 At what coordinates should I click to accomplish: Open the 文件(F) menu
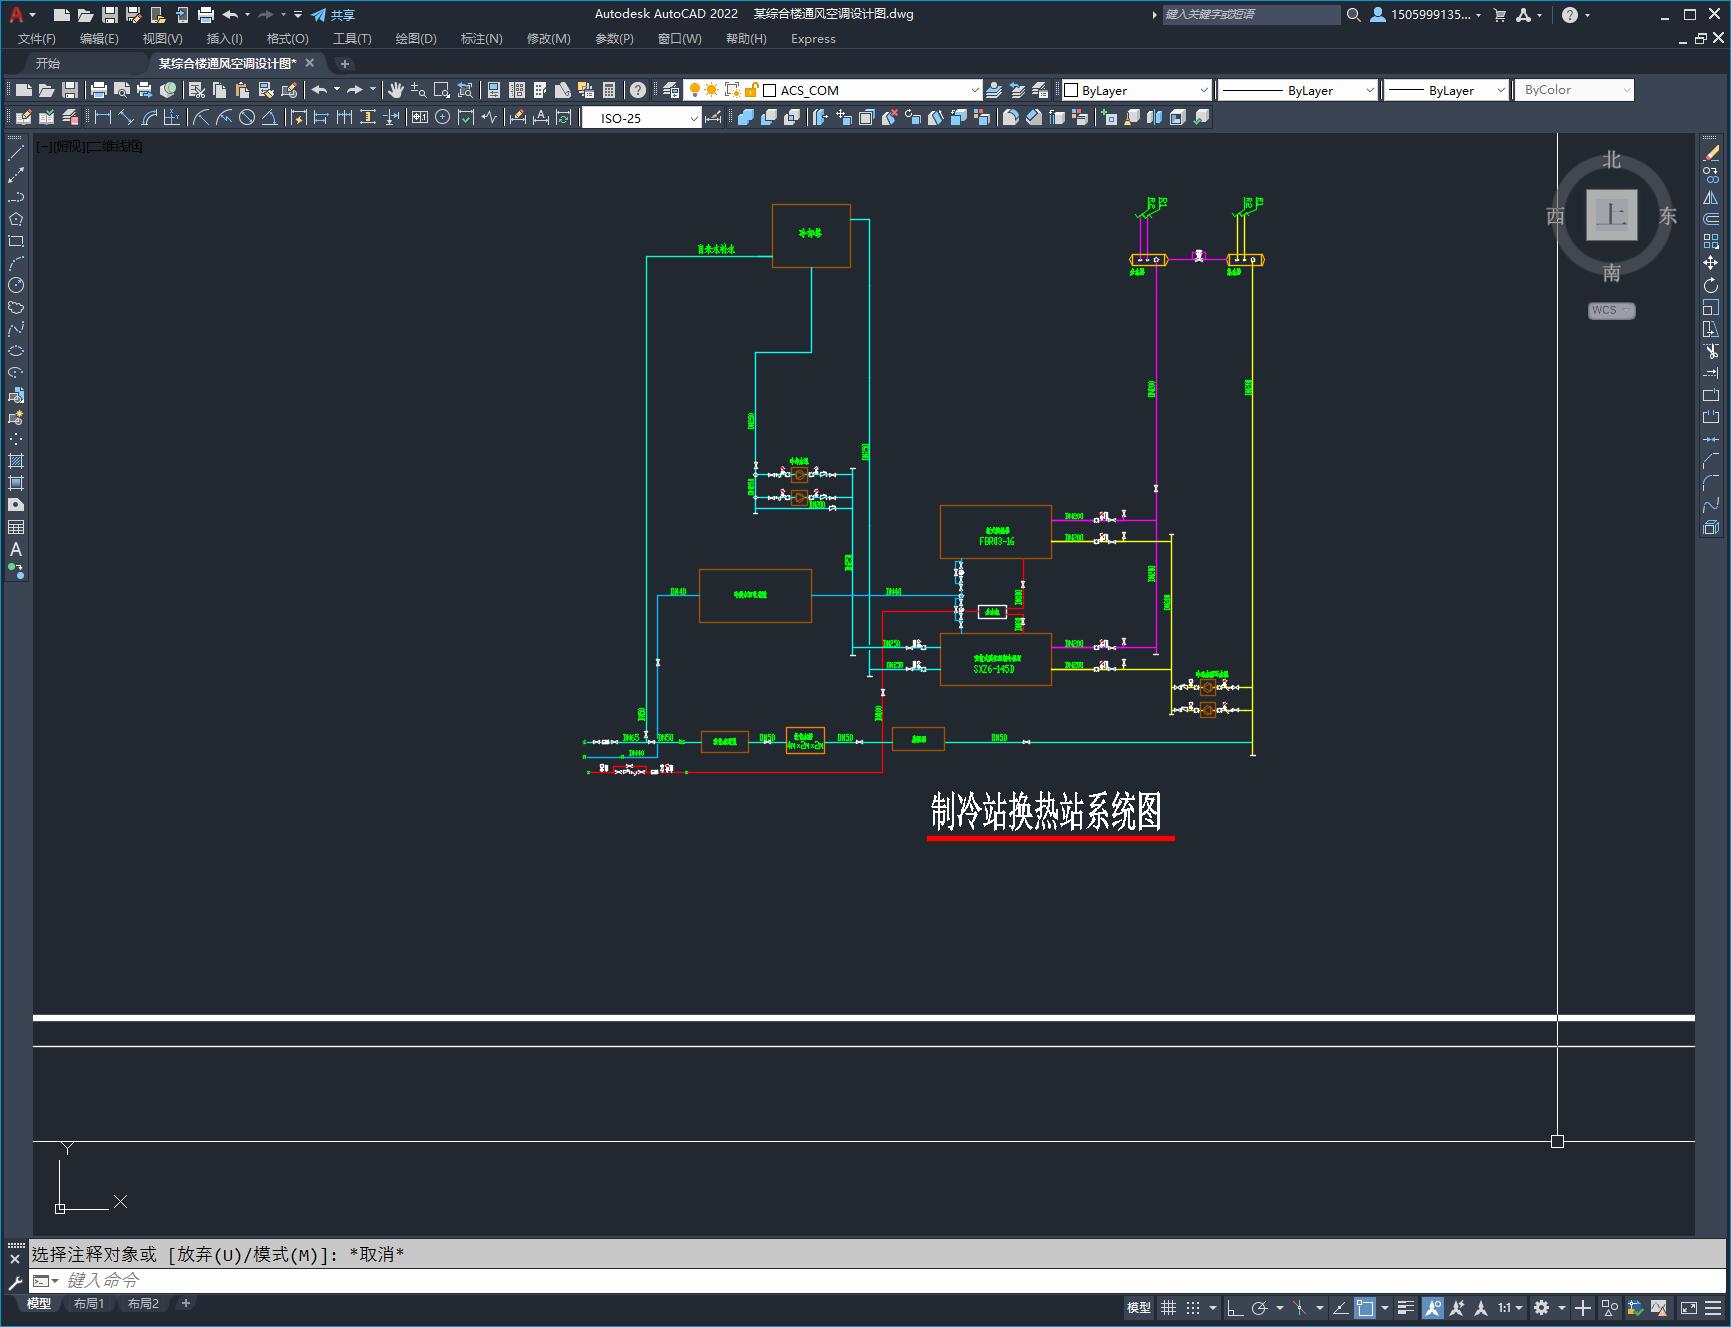tap(37, 39)
